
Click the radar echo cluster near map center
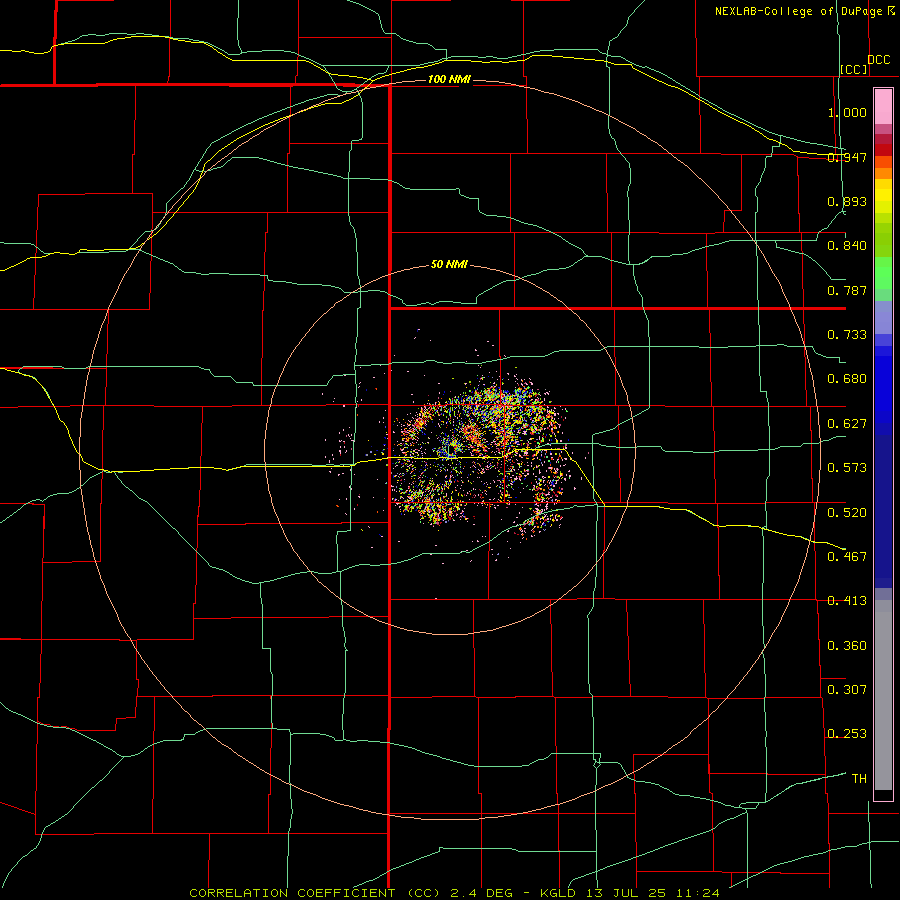[479, 453]
